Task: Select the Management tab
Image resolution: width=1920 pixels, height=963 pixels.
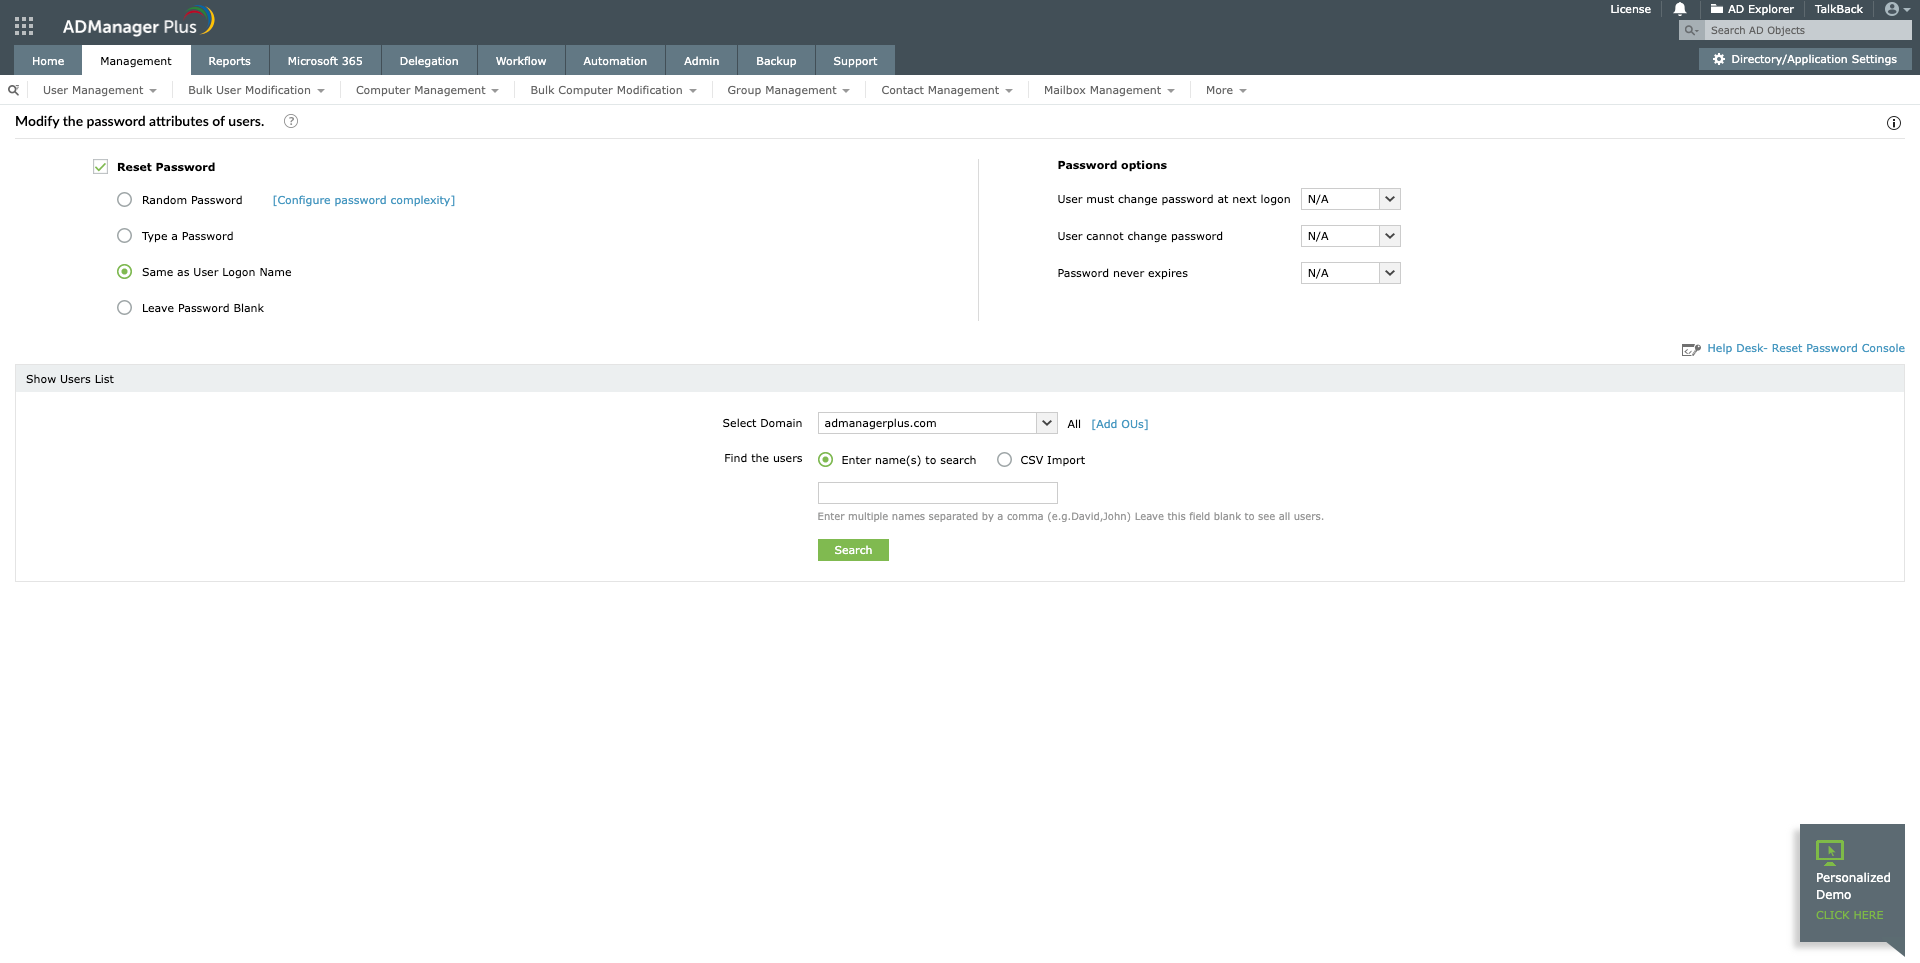Action: [136, 60]
